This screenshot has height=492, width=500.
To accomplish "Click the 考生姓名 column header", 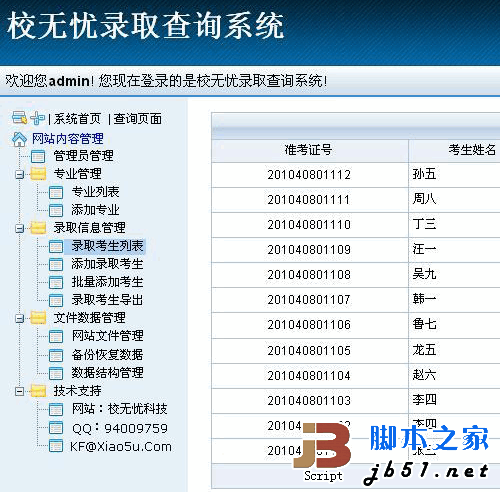I will tap(472, 150).
